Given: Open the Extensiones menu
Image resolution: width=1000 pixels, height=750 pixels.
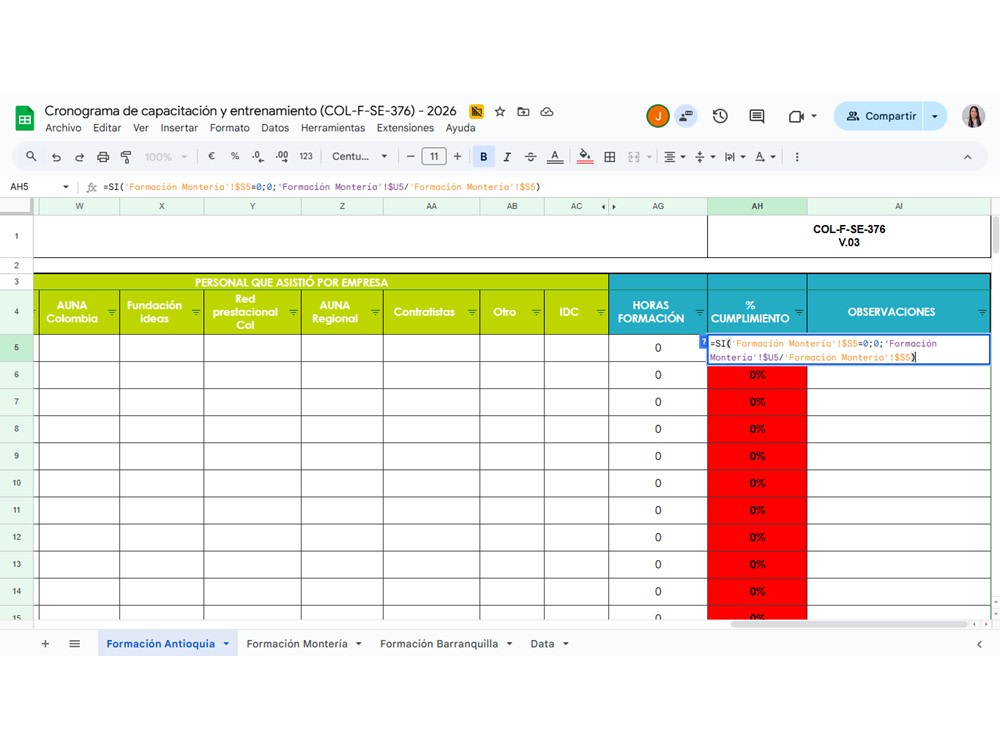Looking at the screenshot, I should pos(405,128).
